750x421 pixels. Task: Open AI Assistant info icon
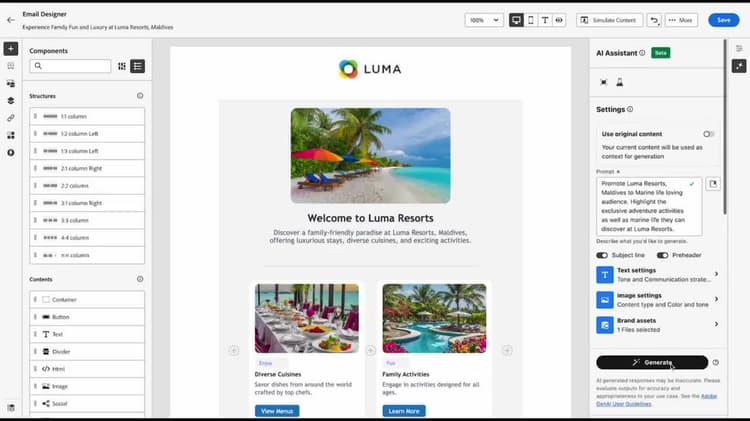(642, 53)
